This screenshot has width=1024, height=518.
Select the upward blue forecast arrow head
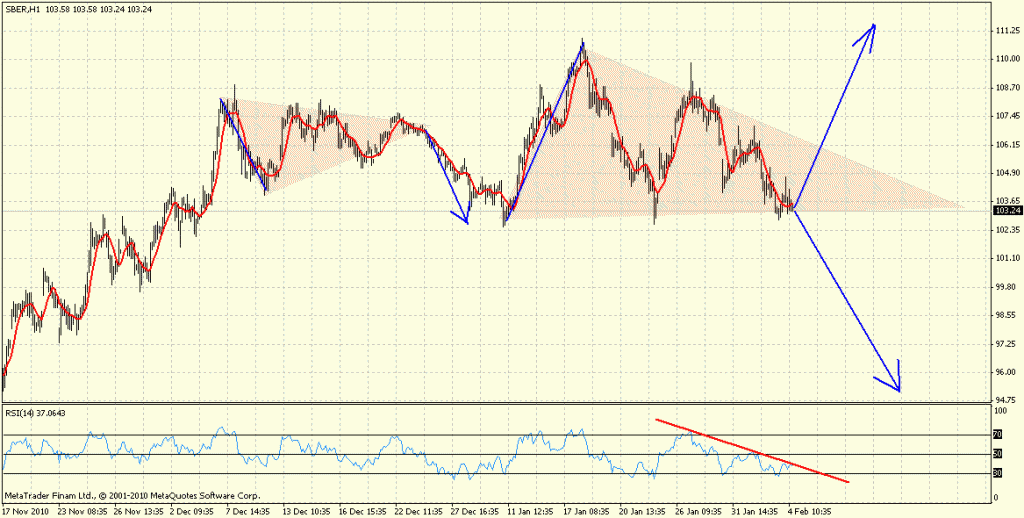(x=871, y=29)
